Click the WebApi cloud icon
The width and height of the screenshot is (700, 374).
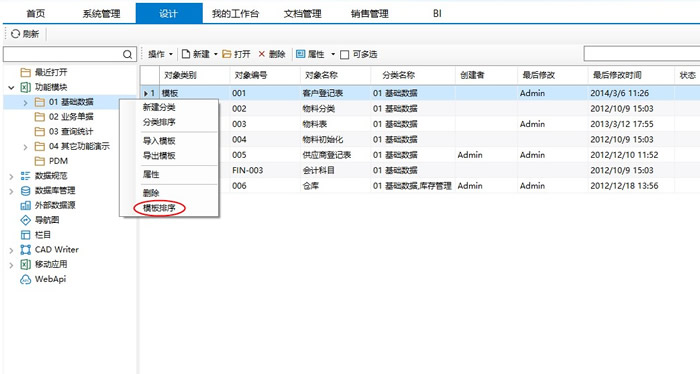25,279
